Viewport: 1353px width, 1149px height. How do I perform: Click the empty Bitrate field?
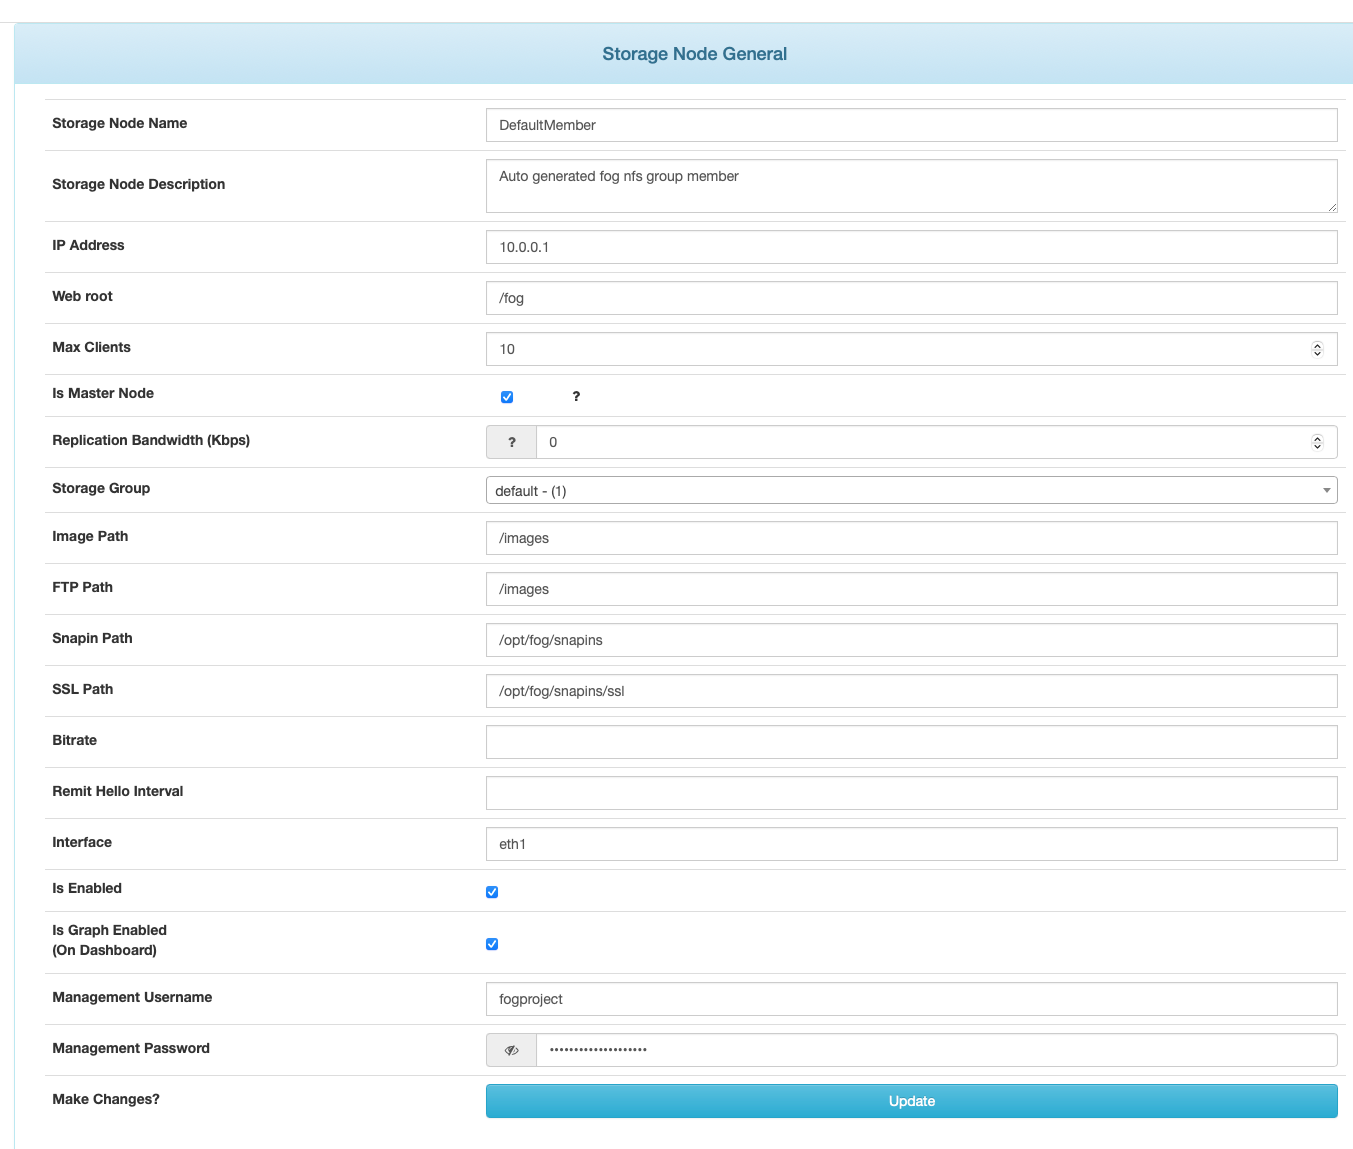(x=912, y=742)
